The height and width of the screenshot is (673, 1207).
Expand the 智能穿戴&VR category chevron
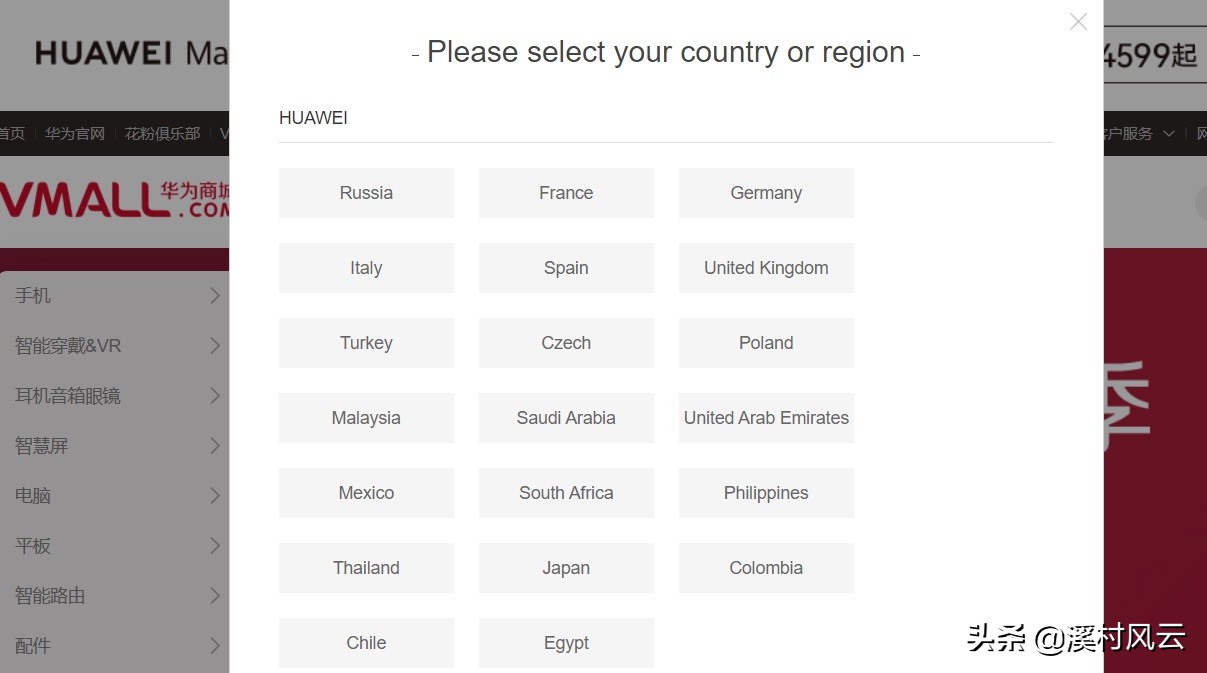[x=215, y=345]
